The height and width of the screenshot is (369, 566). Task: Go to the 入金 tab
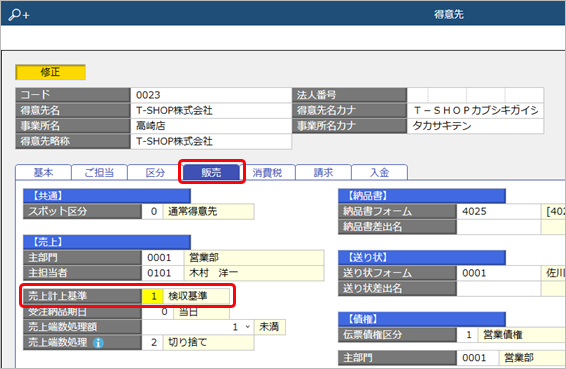379,172
